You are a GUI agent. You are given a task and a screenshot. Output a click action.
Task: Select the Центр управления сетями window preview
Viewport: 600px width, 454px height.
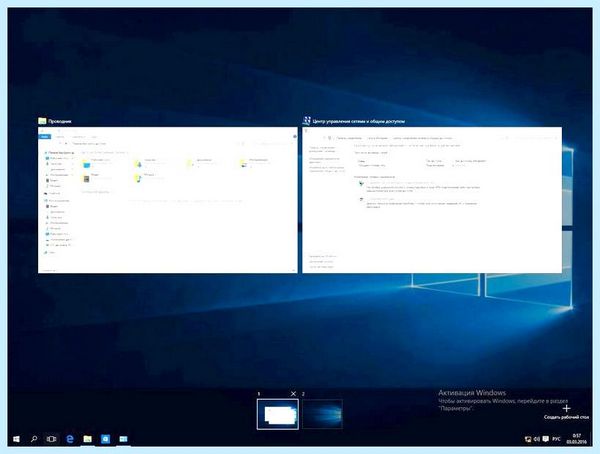pyautogui.click(x=432, y=200)
